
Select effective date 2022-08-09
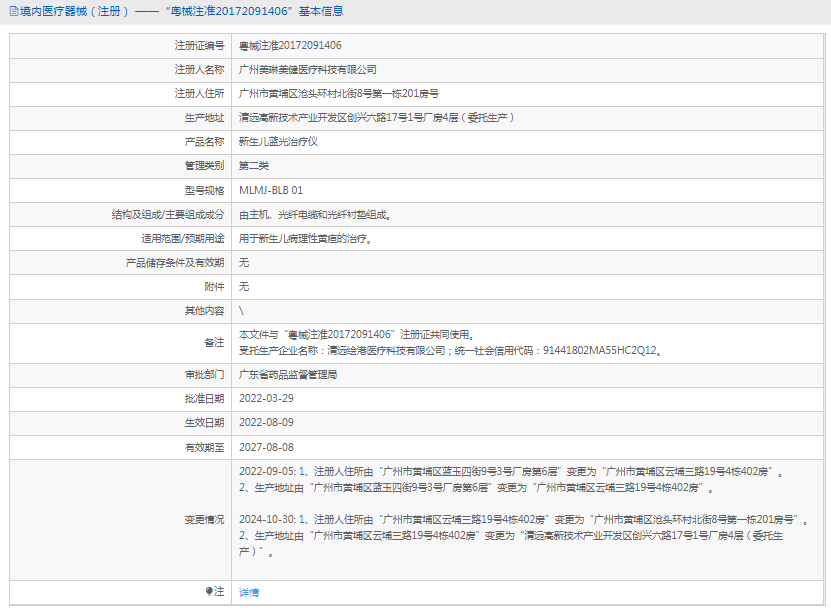click(x=266, y=422)
